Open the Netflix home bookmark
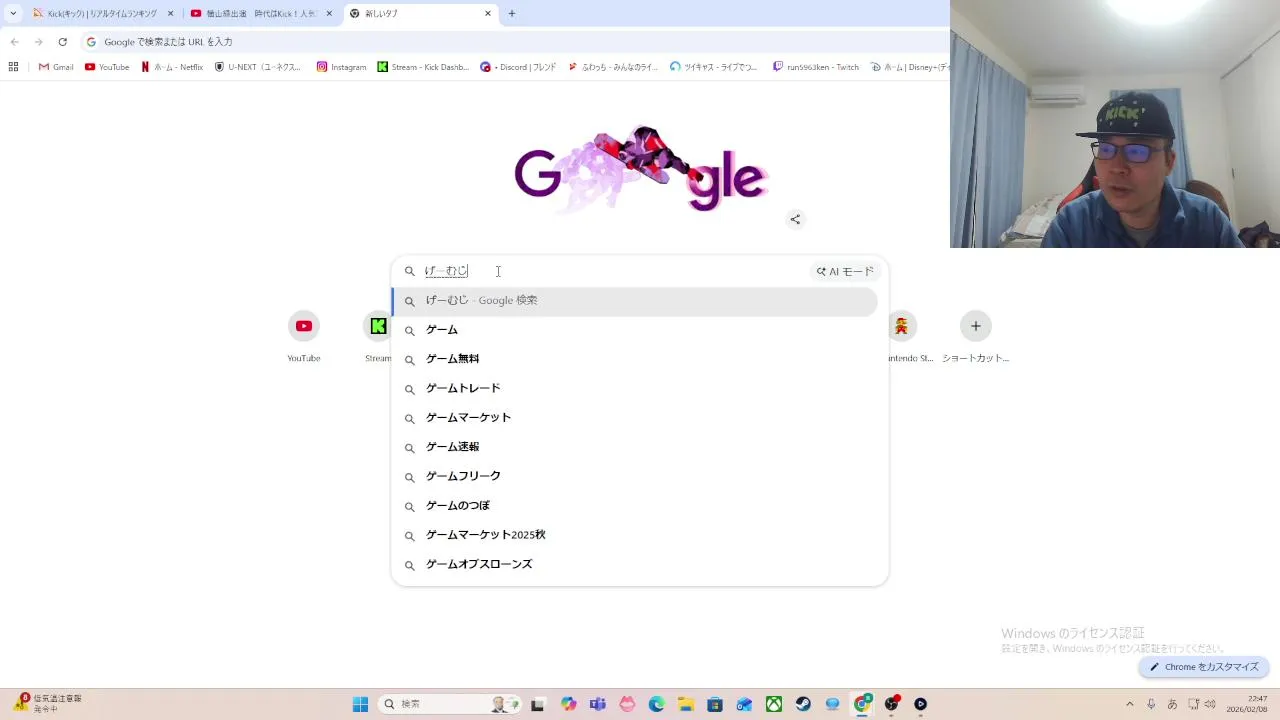Image resolution: width=1280 pixels, height=720 pixels. pyautogui.click(x=172, y=67)
